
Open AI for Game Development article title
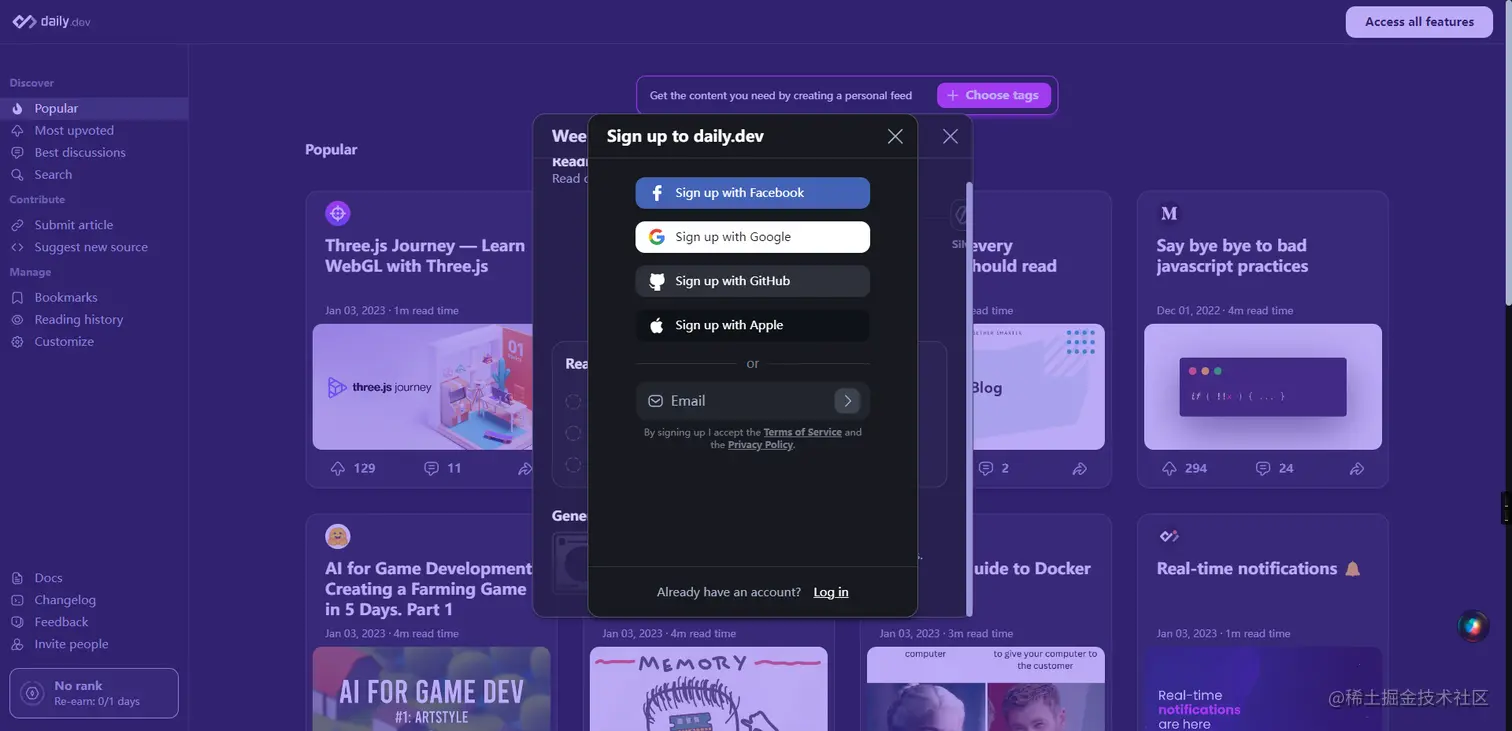[429, 589]
